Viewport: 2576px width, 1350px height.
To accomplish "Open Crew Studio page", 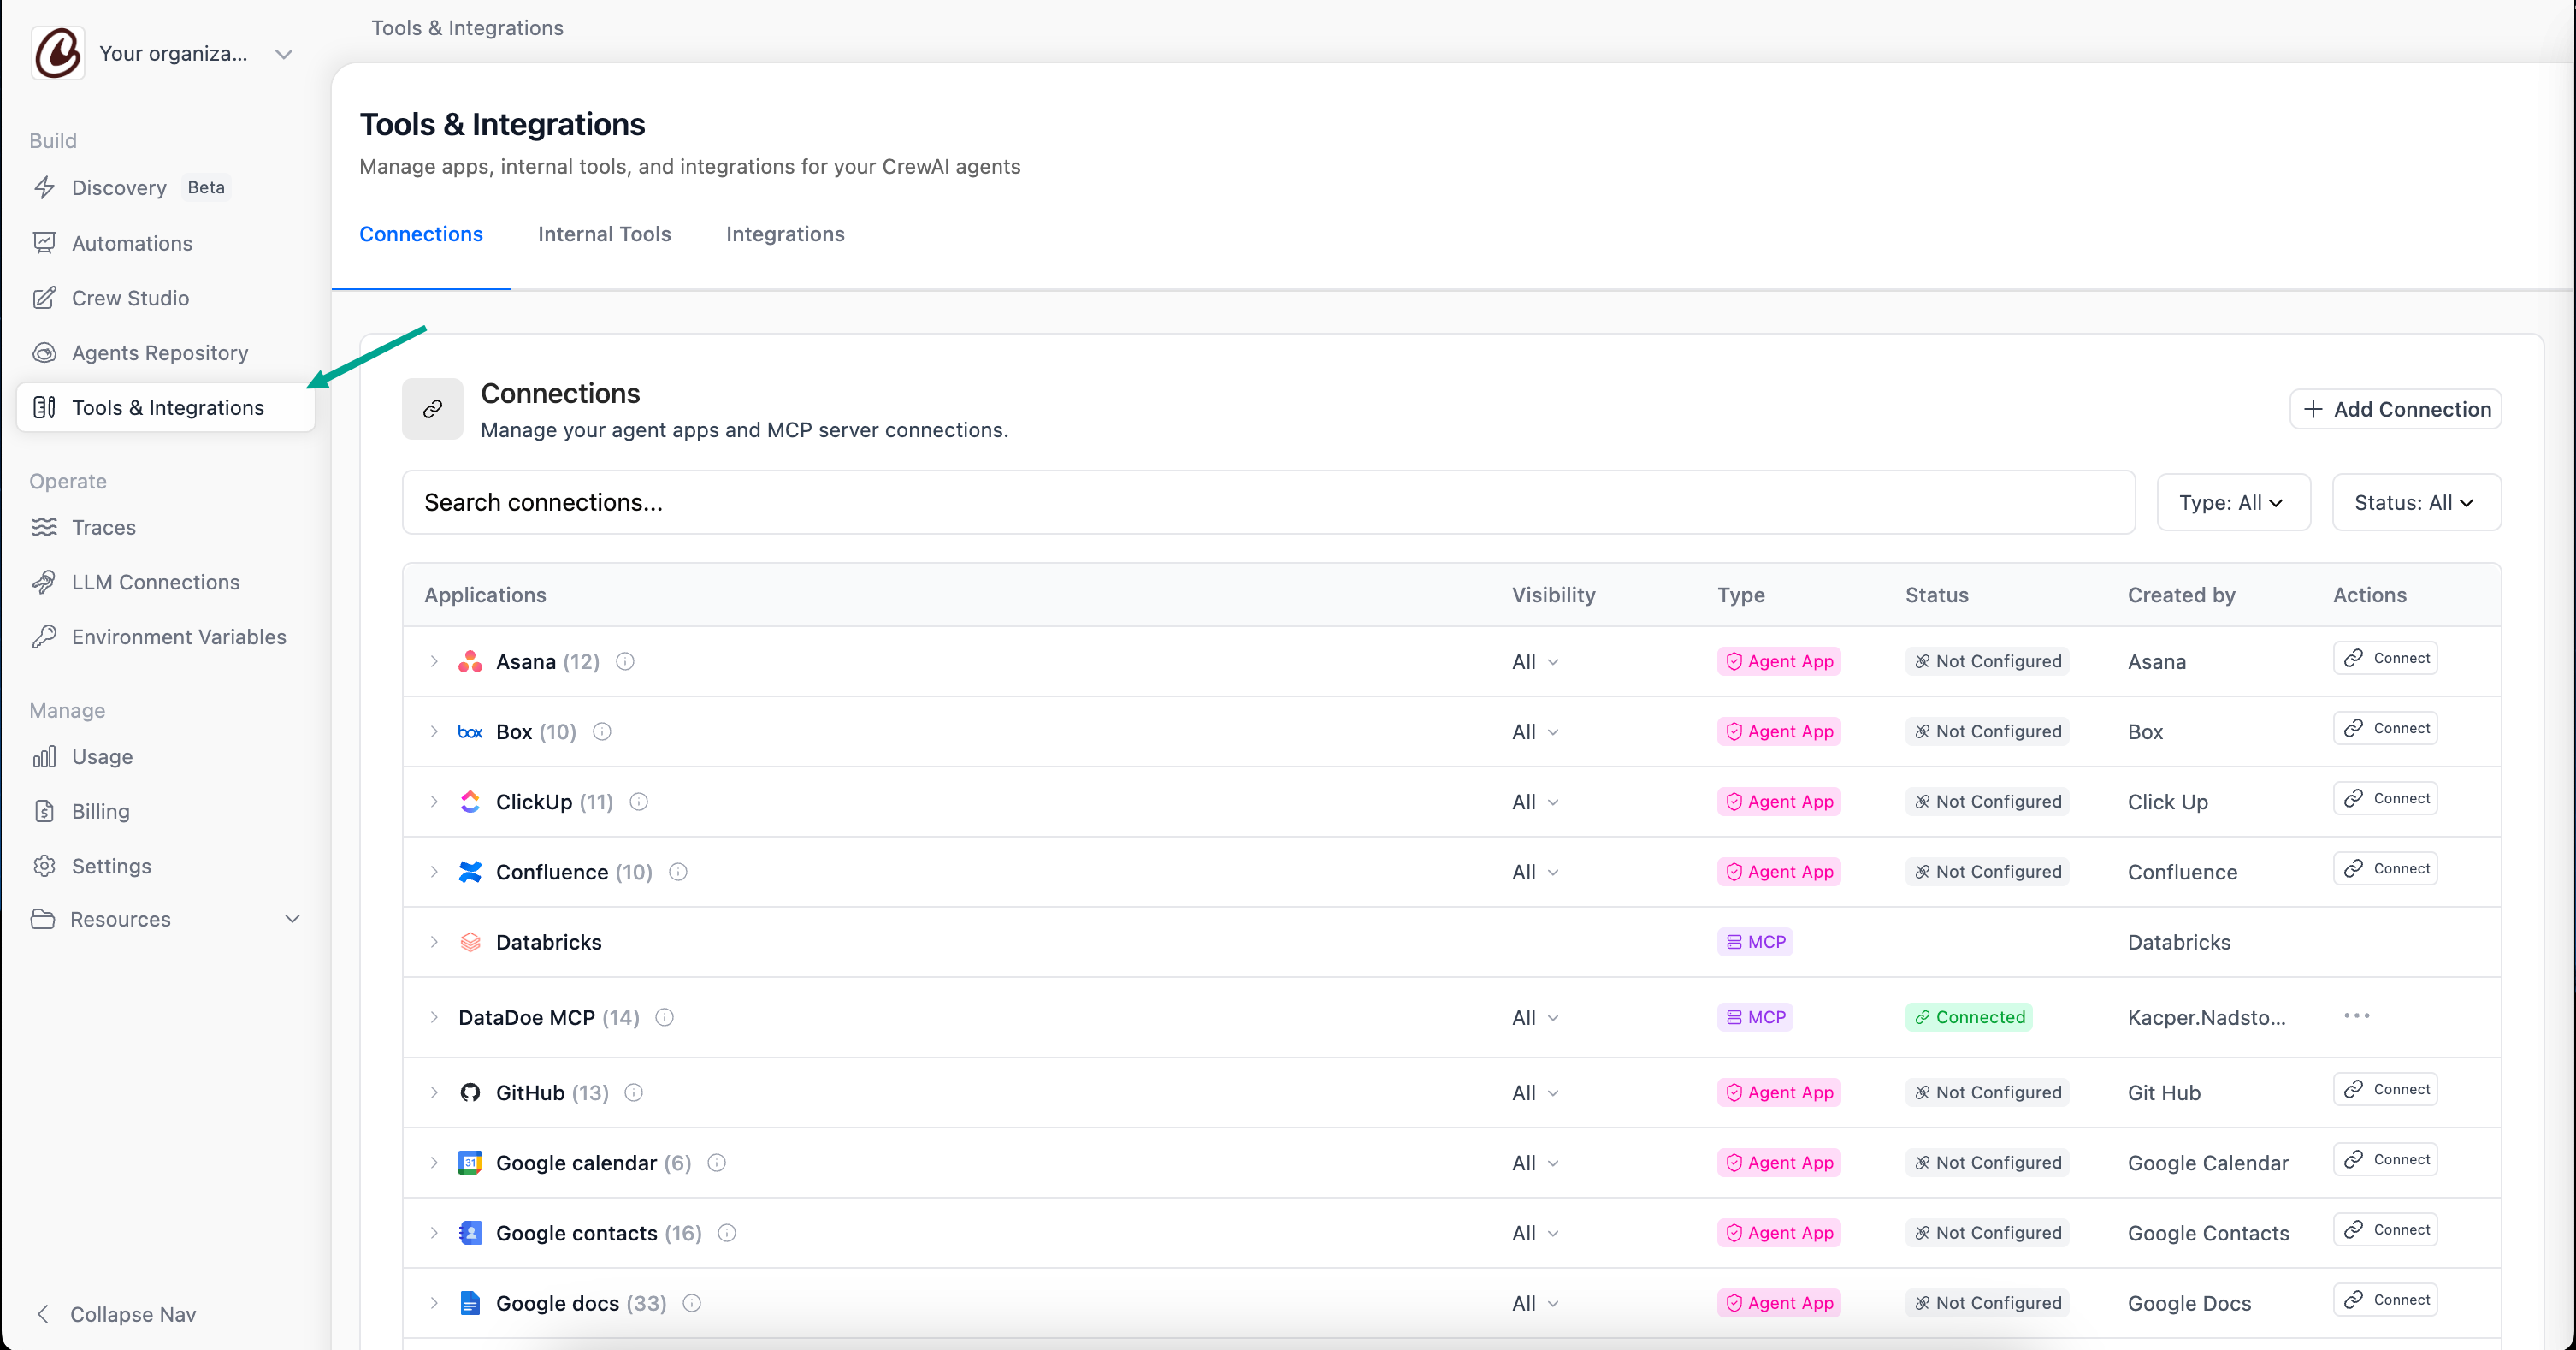I will pyautogui.click(x=130, y=298).
